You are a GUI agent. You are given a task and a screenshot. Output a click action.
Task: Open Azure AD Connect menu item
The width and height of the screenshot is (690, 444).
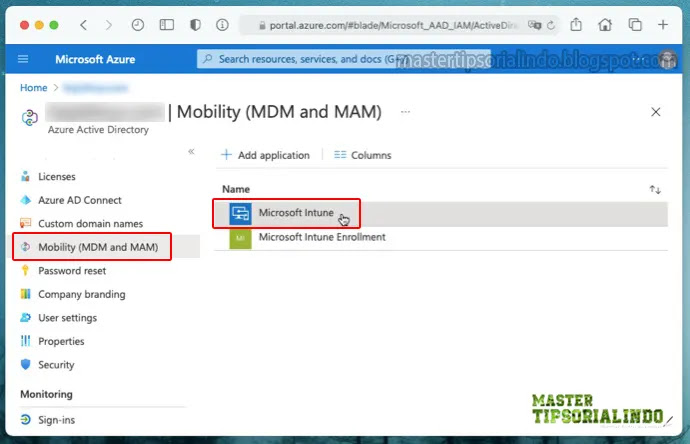(x=80, y=200)
